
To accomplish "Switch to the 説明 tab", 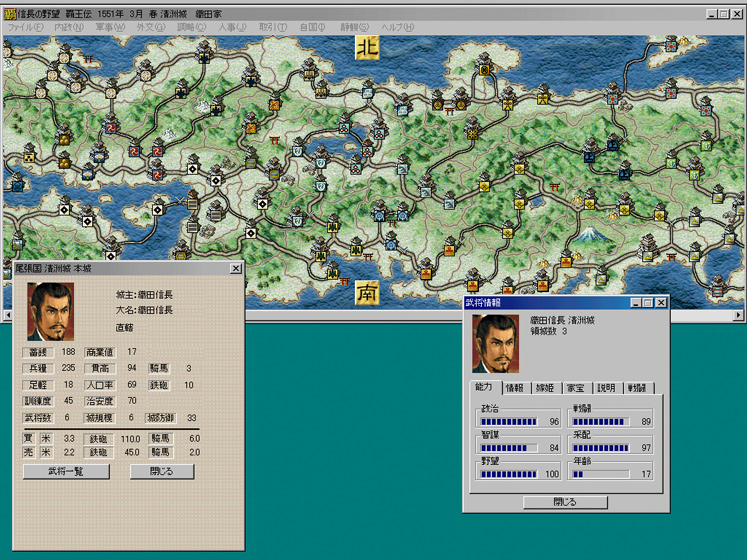I will [x=606, y=388].
